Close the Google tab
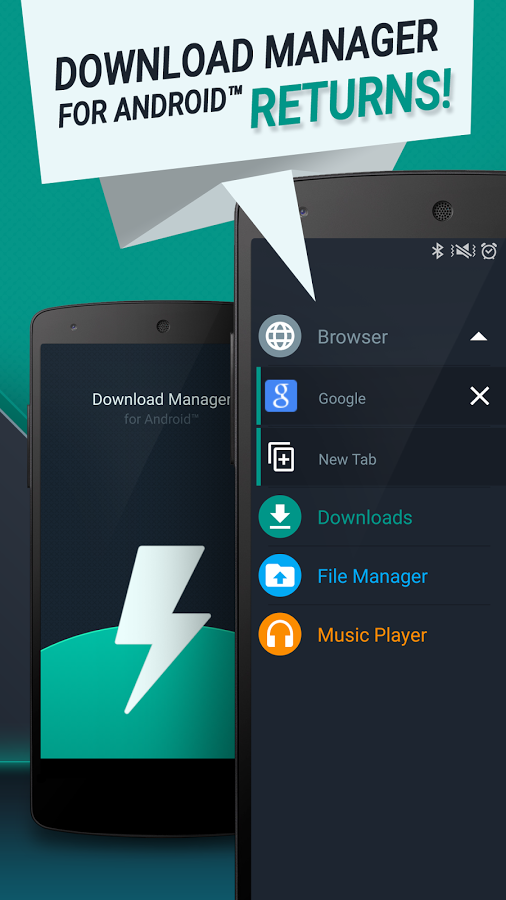506x900 pixels. click(x=480, y=396)
